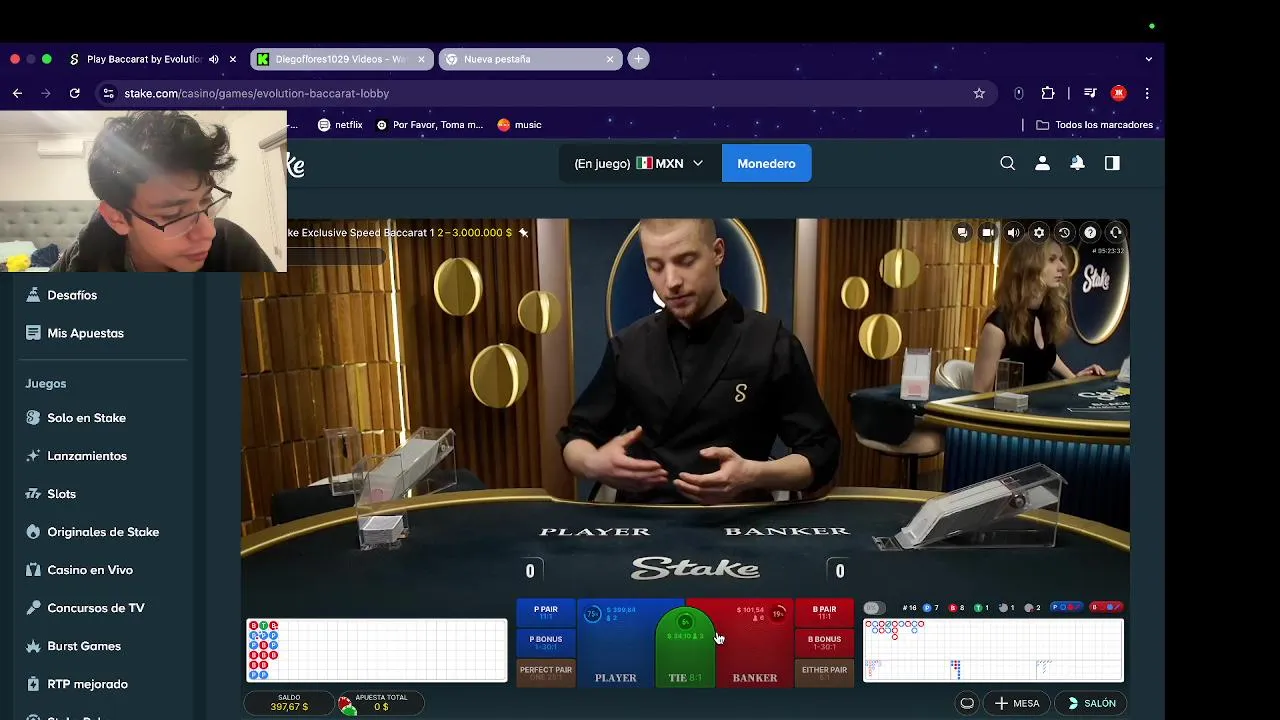Open Mis Apuestas in sidebar

coord(85,333)
